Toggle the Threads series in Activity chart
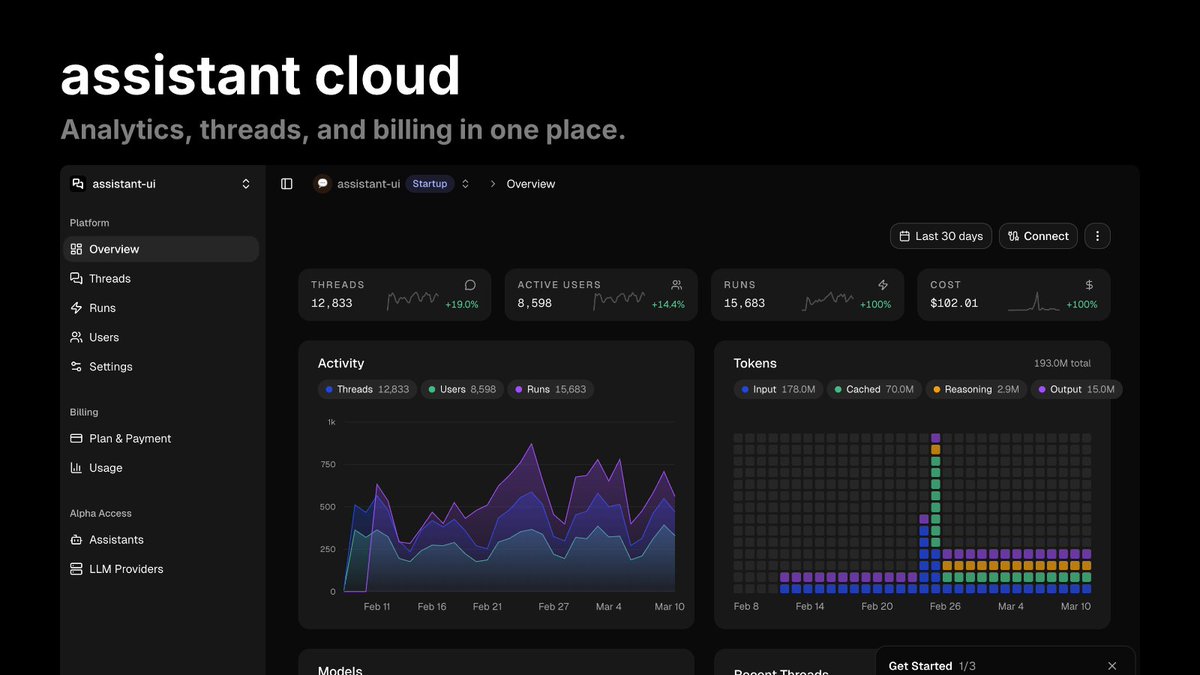The width and height of the screenshot is (1200, 675). [x=367, y=389]
